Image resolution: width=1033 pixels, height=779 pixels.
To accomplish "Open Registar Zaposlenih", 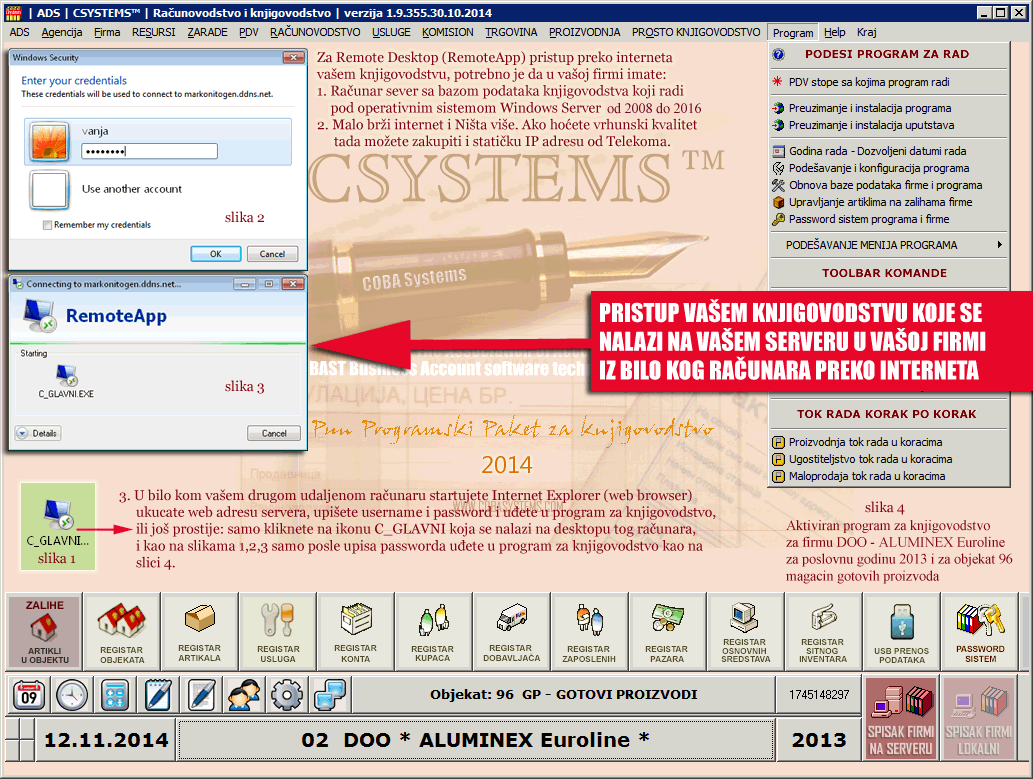I will [x=589, y=631].
